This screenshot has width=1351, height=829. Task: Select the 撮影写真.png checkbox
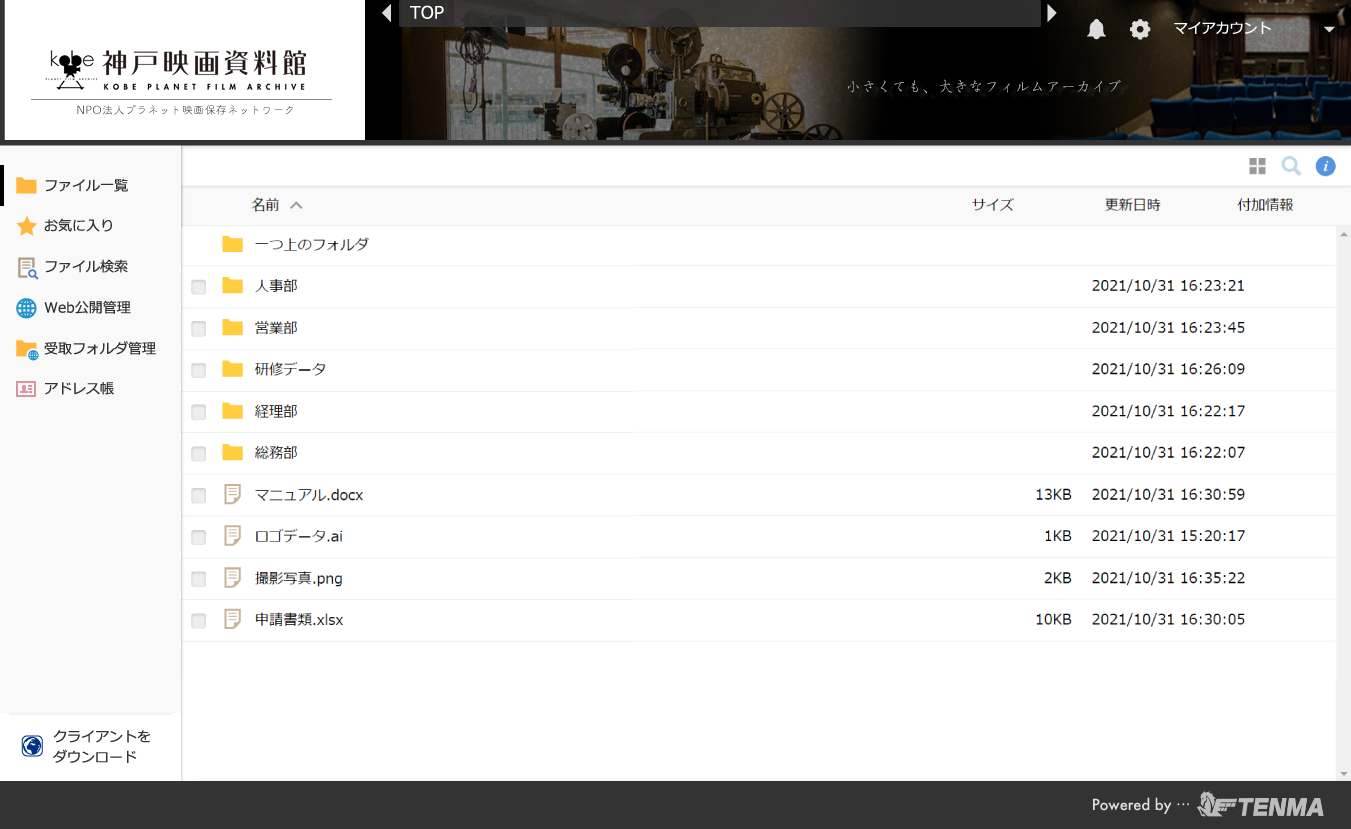pos(199,579)
